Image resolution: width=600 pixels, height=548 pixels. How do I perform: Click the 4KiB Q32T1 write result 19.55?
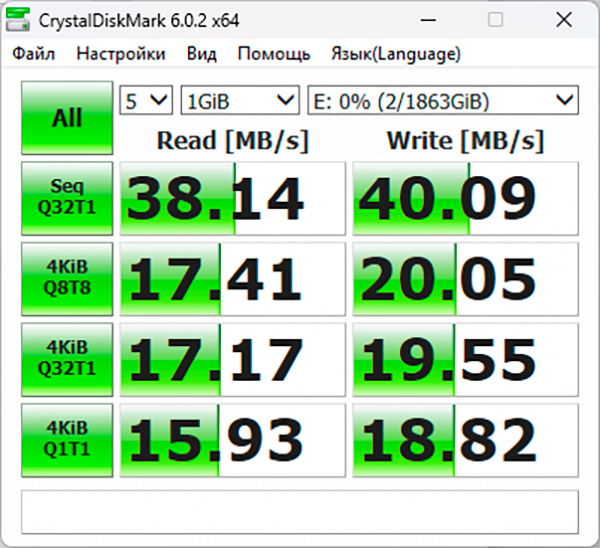[x=466, y=360]
